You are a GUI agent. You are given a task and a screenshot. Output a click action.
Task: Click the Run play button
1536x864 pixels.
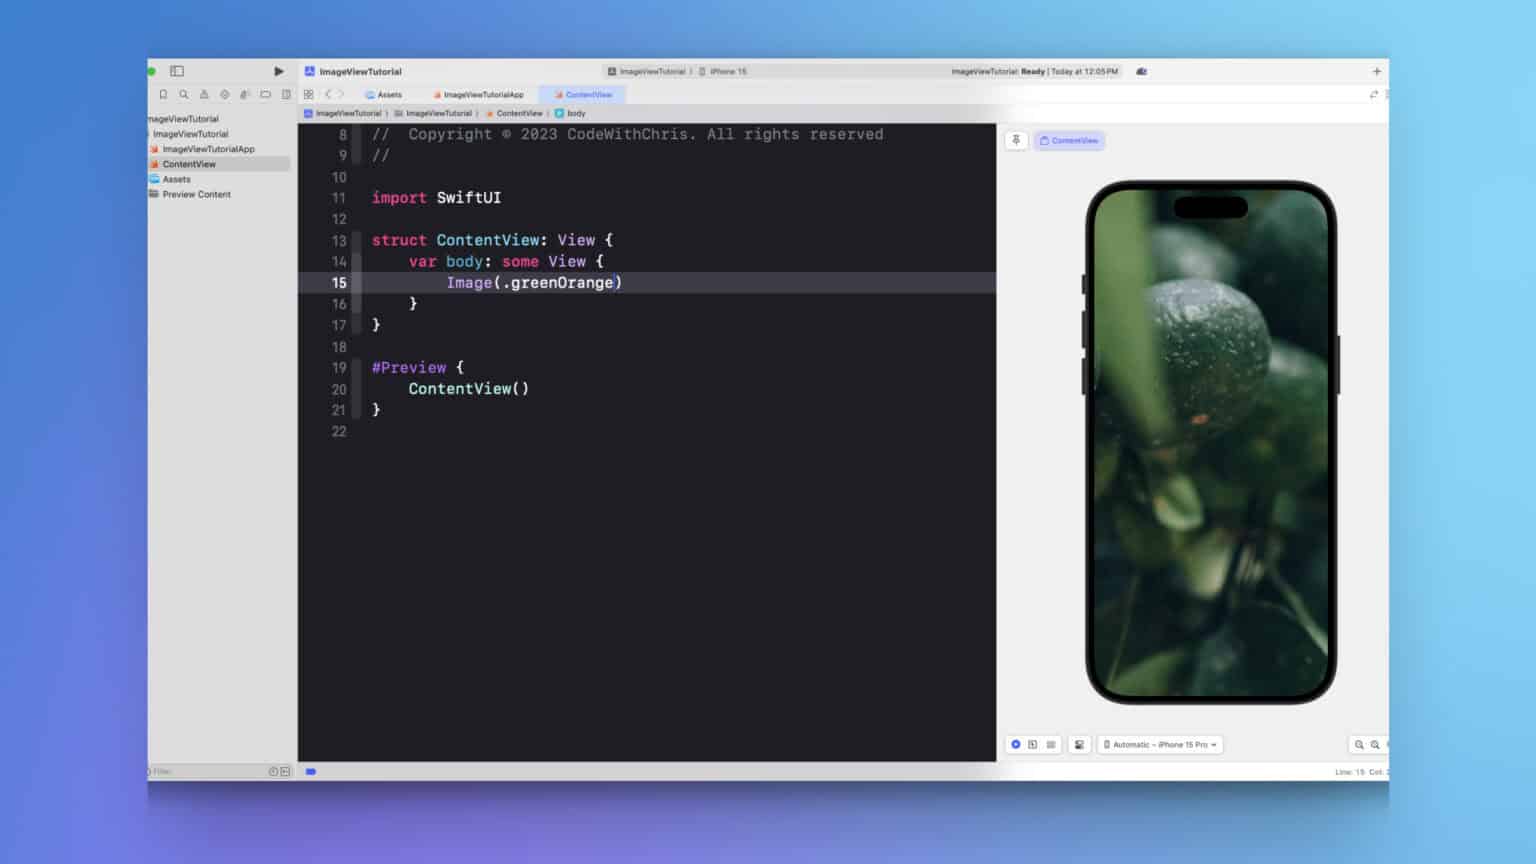(278, 71)
